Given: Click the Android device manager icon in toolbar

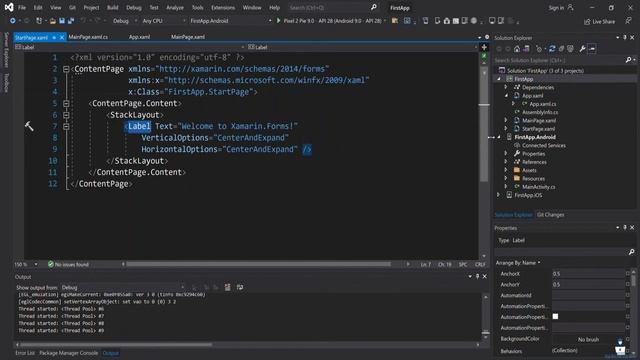Looking at the screenshot, I should [426, 20].
